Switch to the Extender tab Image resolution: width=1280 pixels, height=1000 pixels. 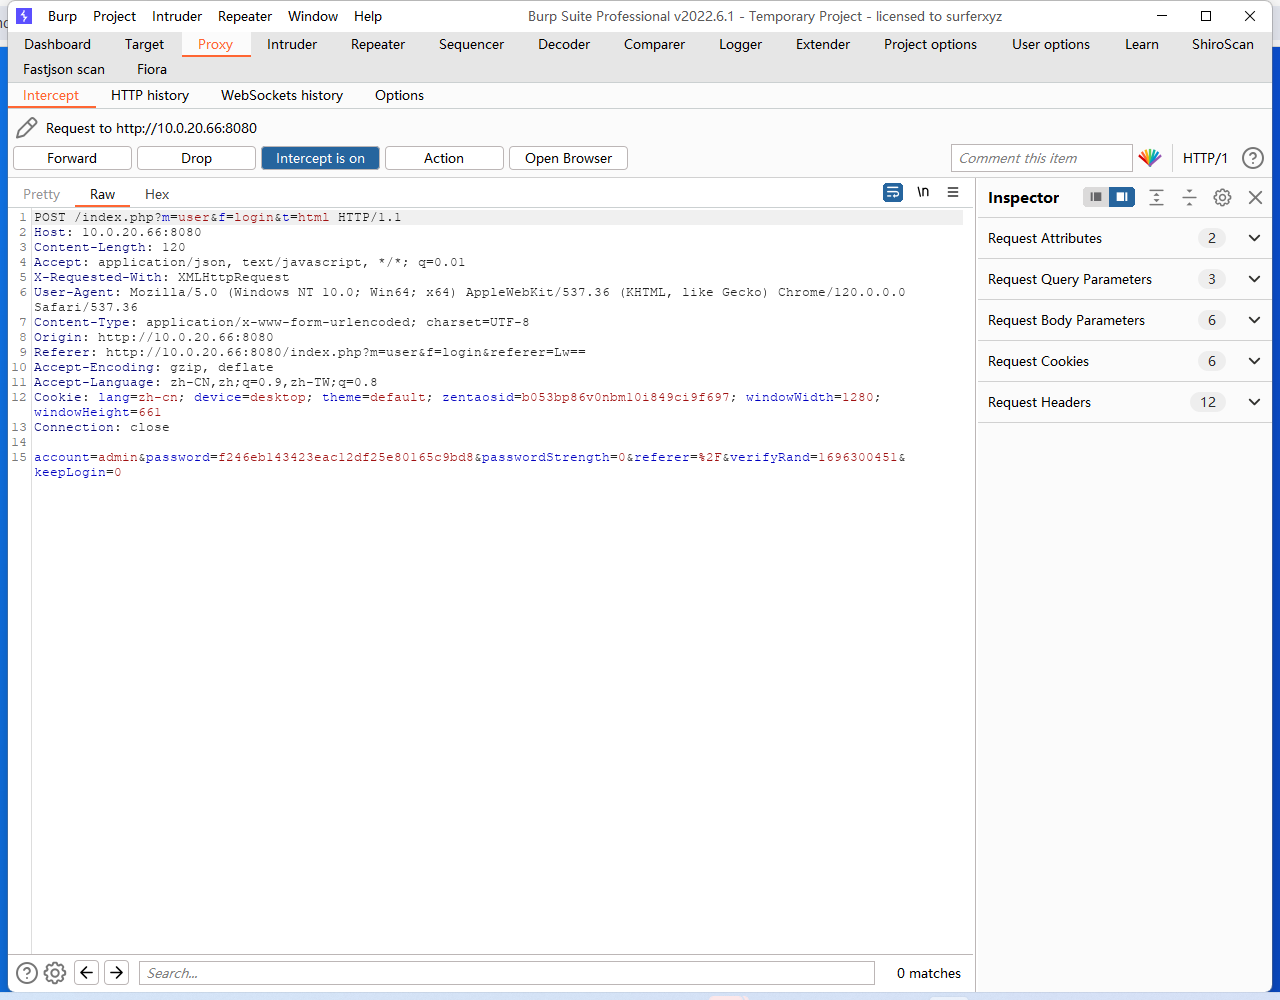coord(823,44)
